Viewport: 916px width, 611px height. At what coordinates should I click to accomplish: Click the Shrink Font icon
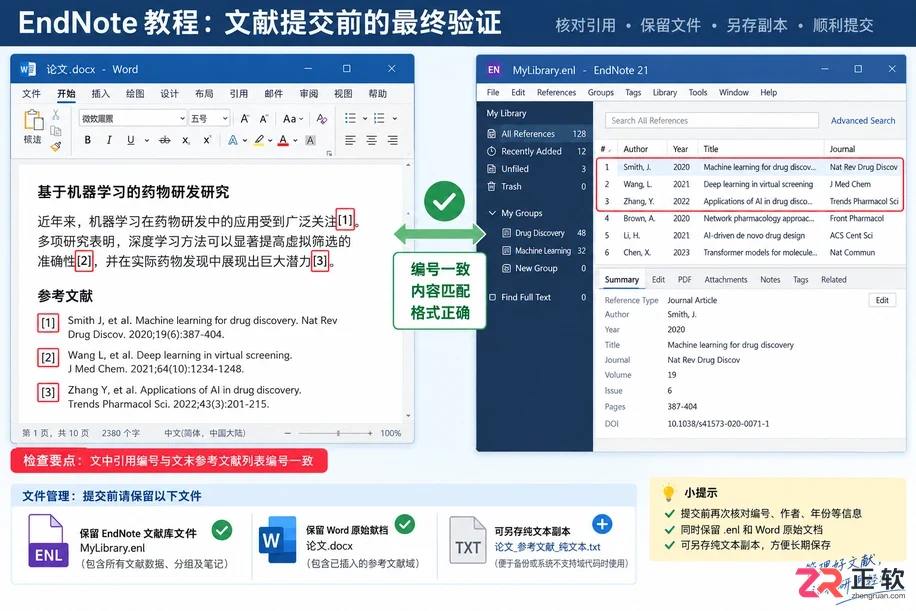coord(263,119)
